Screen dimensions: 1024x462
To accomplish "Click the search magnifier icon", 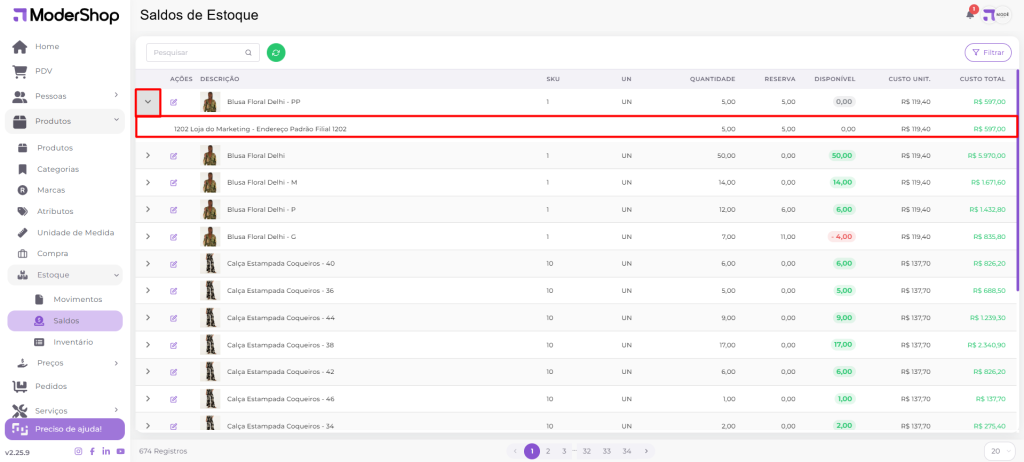I will point(249,52).
